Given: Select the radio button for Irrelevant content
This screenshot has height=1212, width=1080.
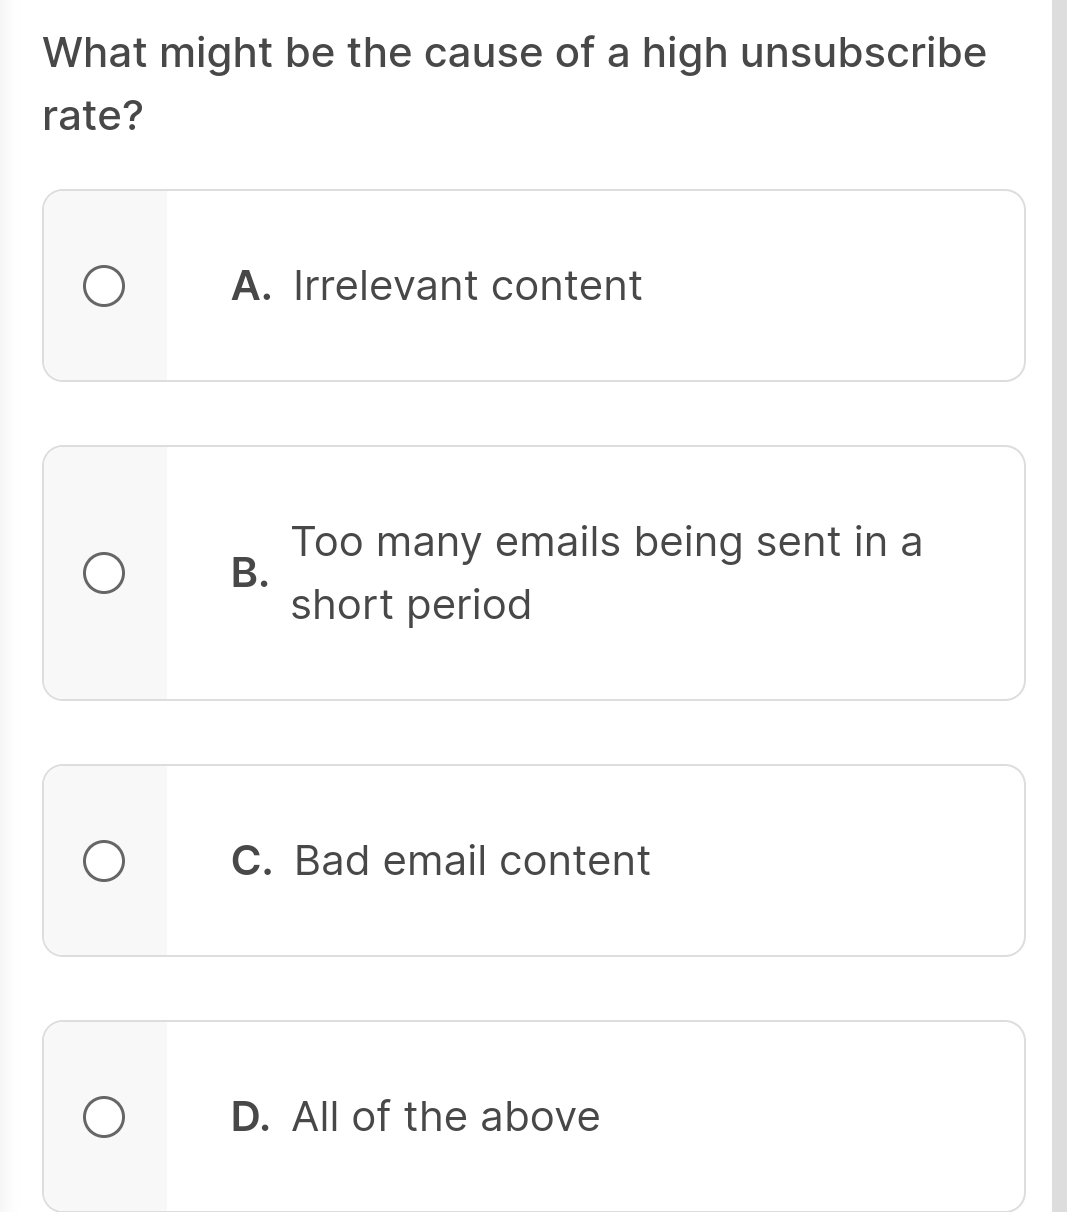Looking at the screenshot, I should point(104,286).
